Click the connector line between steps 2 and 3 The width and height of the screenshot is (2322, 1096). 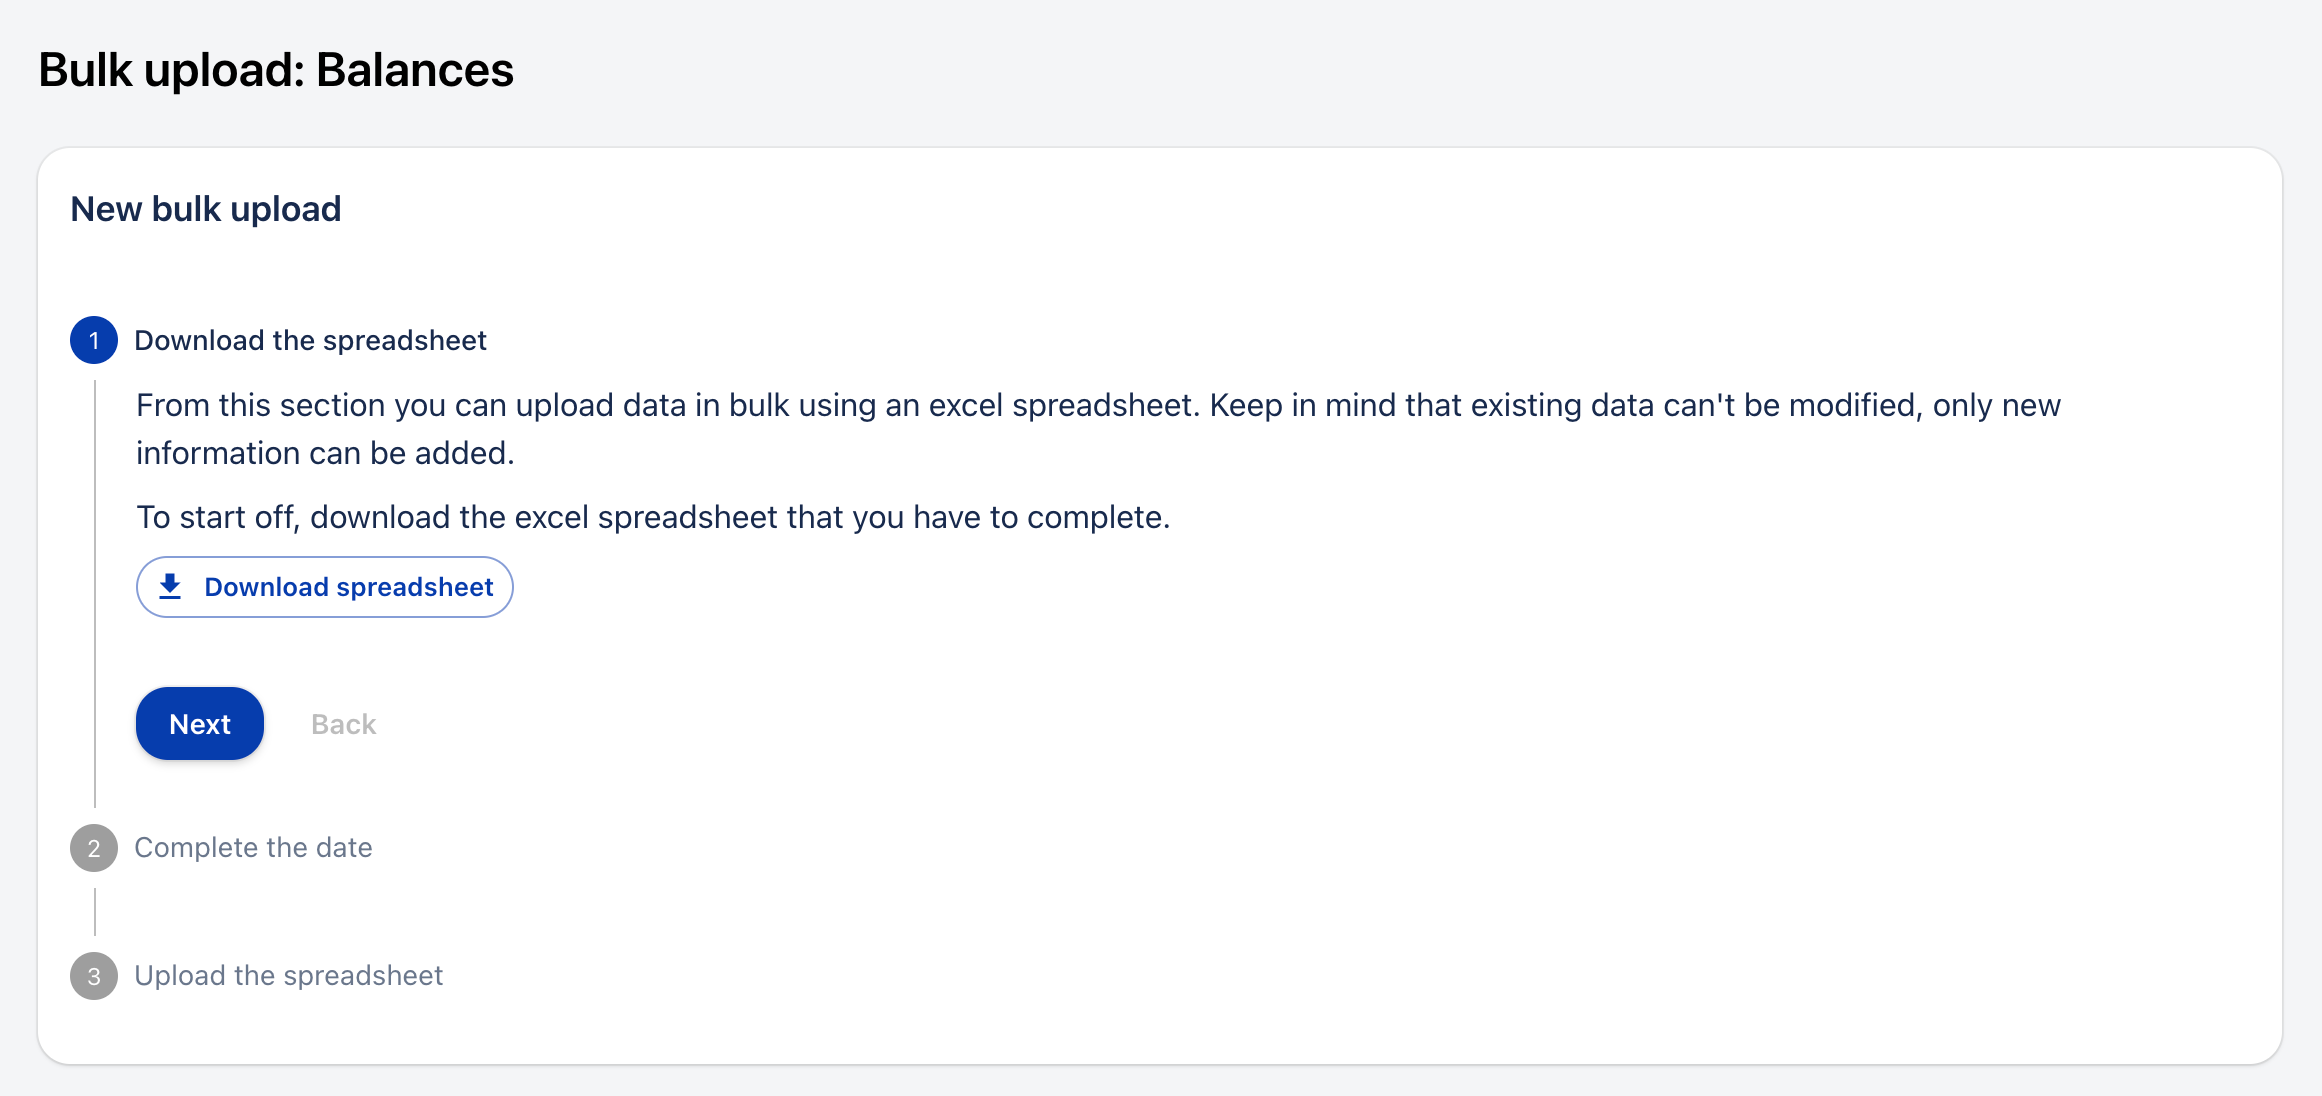pos(95,912)
